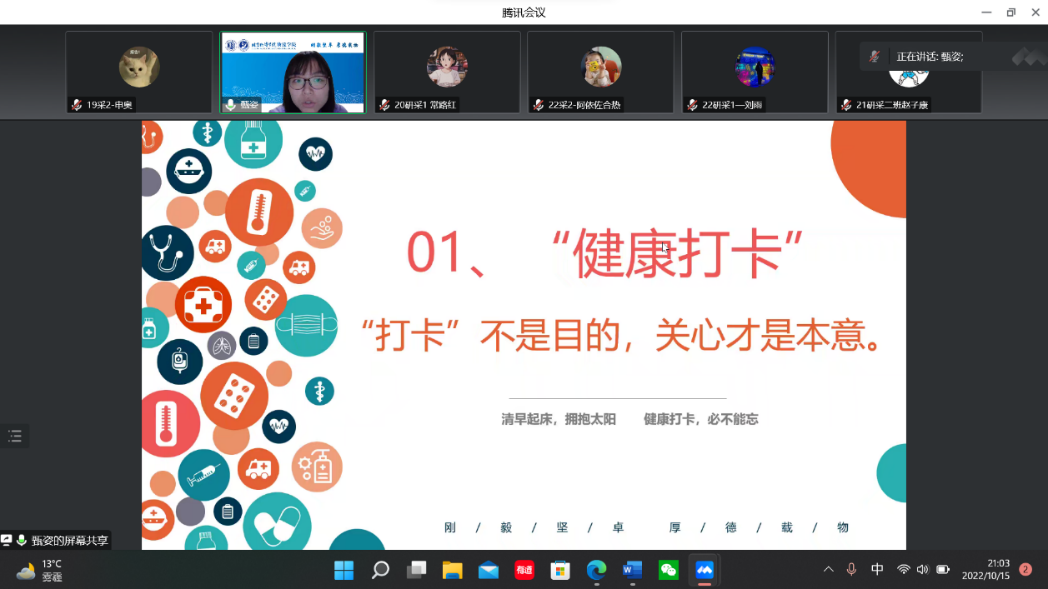Viewport: 1048px width, 589px height.
Task: Open the Windows Start menu
Action: click(344, 570)
